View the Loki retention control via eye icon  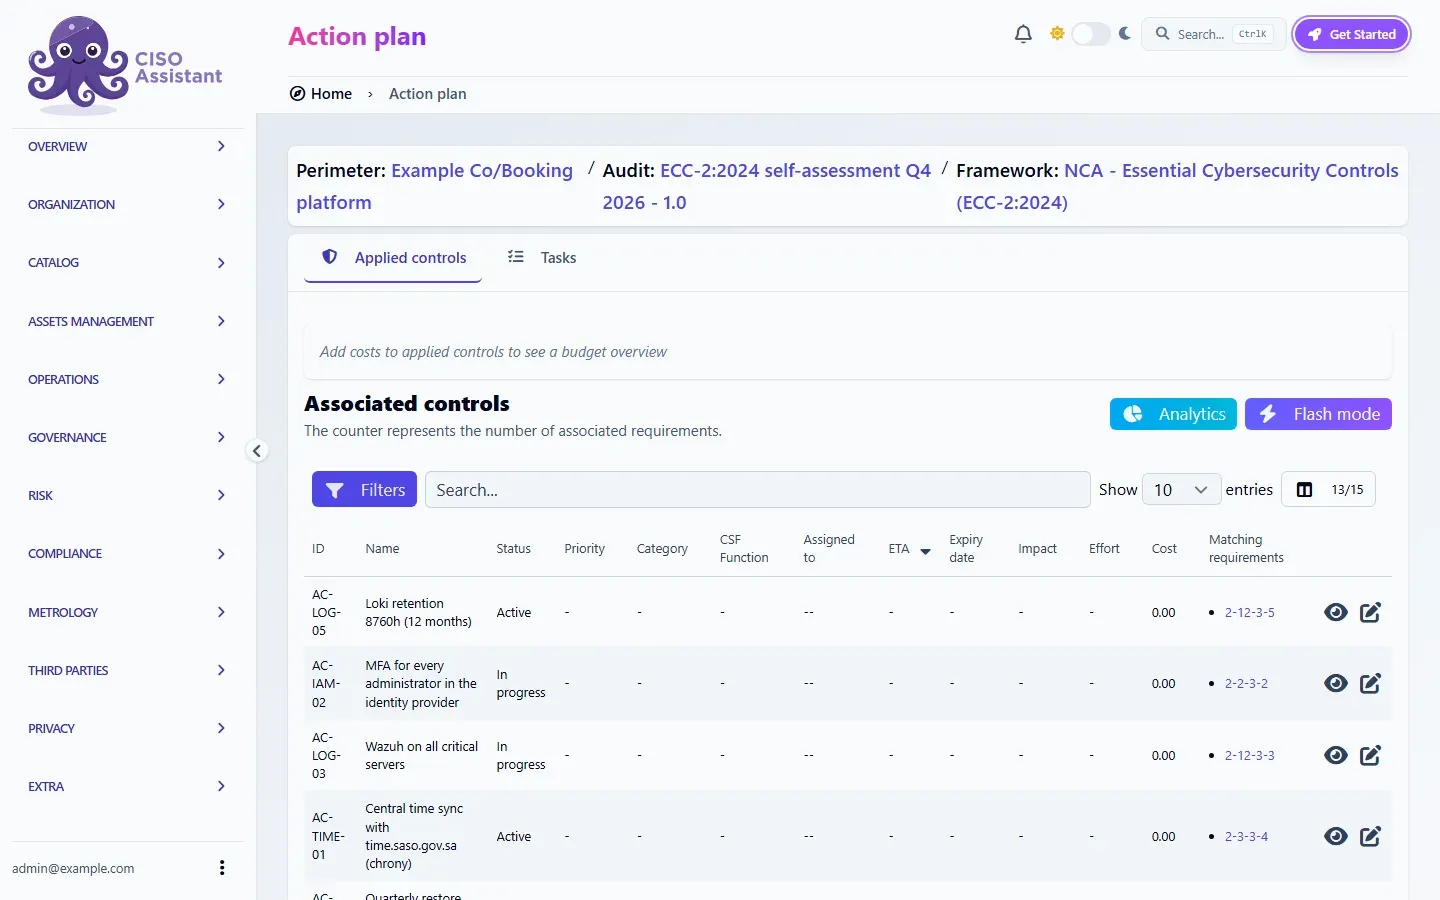point(1336,612)
